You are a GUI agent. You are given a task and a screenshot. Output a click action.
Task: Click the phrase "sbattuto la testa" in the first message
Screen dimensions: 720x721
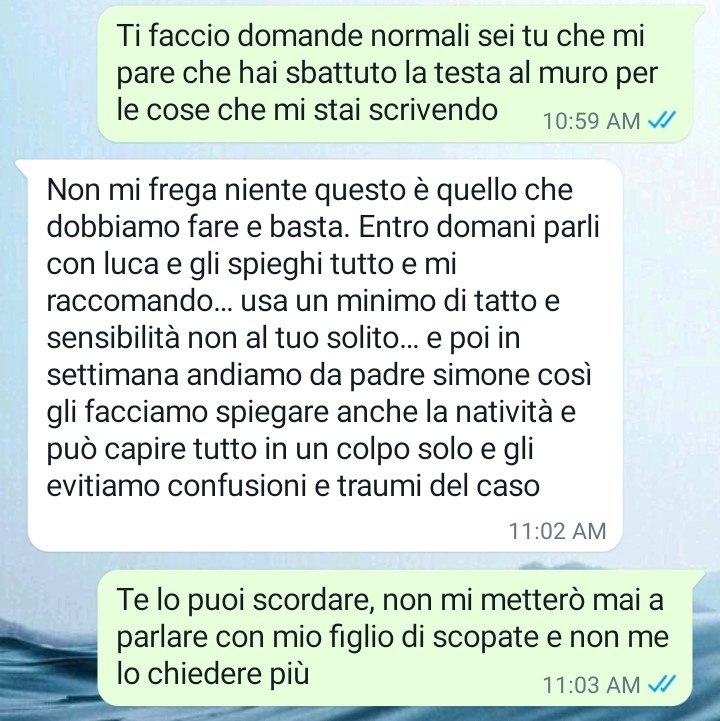tap(392, 74)
